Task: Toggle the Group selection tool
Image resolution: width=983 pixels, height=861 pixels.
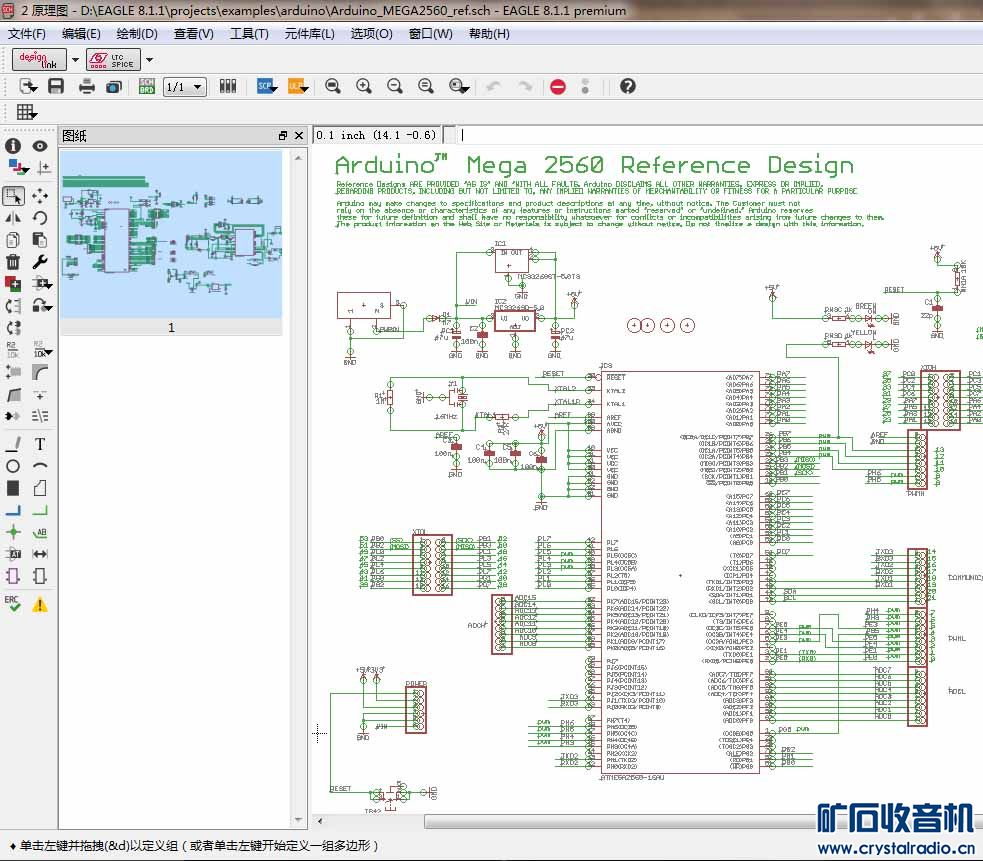Action: click(x=14, y=195)
